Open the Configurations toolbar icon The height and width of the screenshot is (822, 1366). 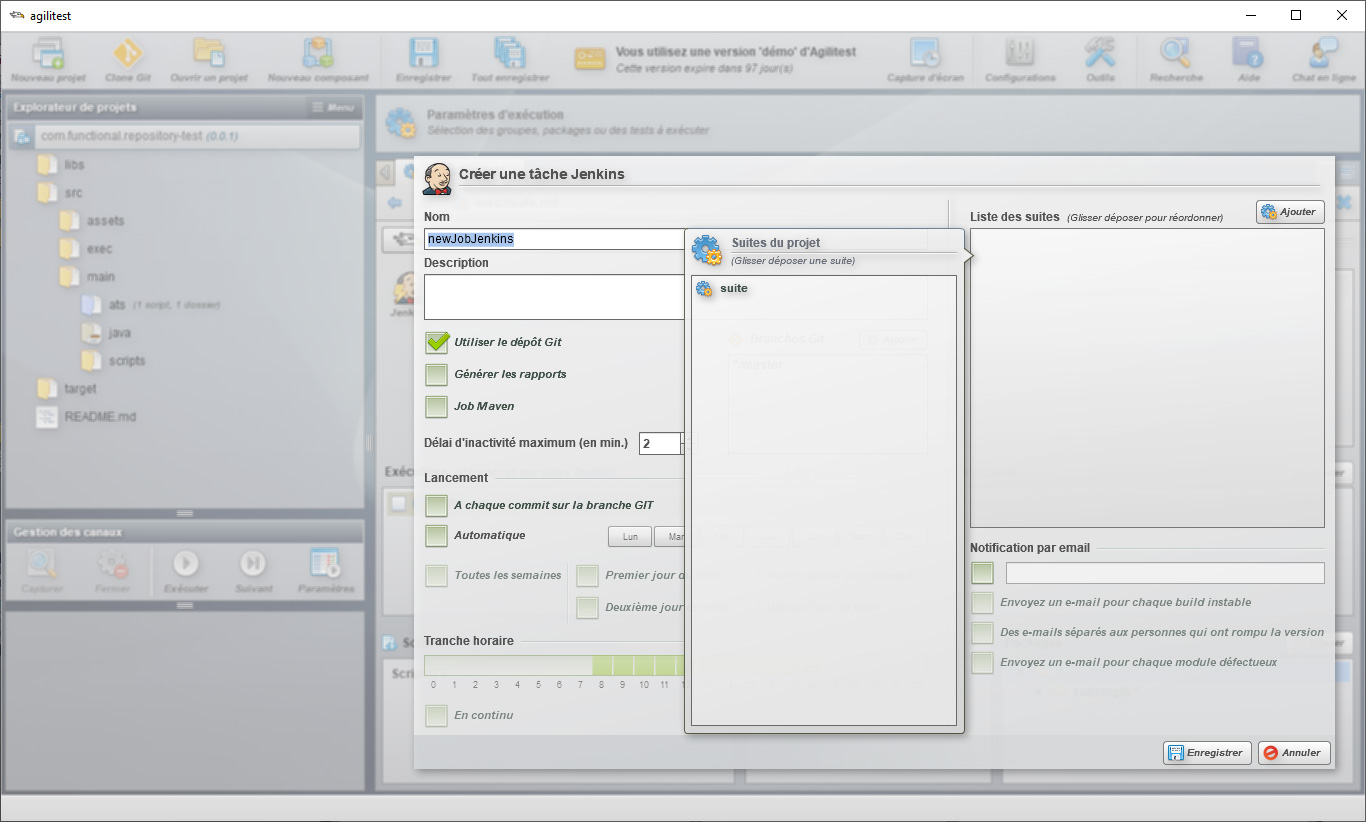(1020, 53)
